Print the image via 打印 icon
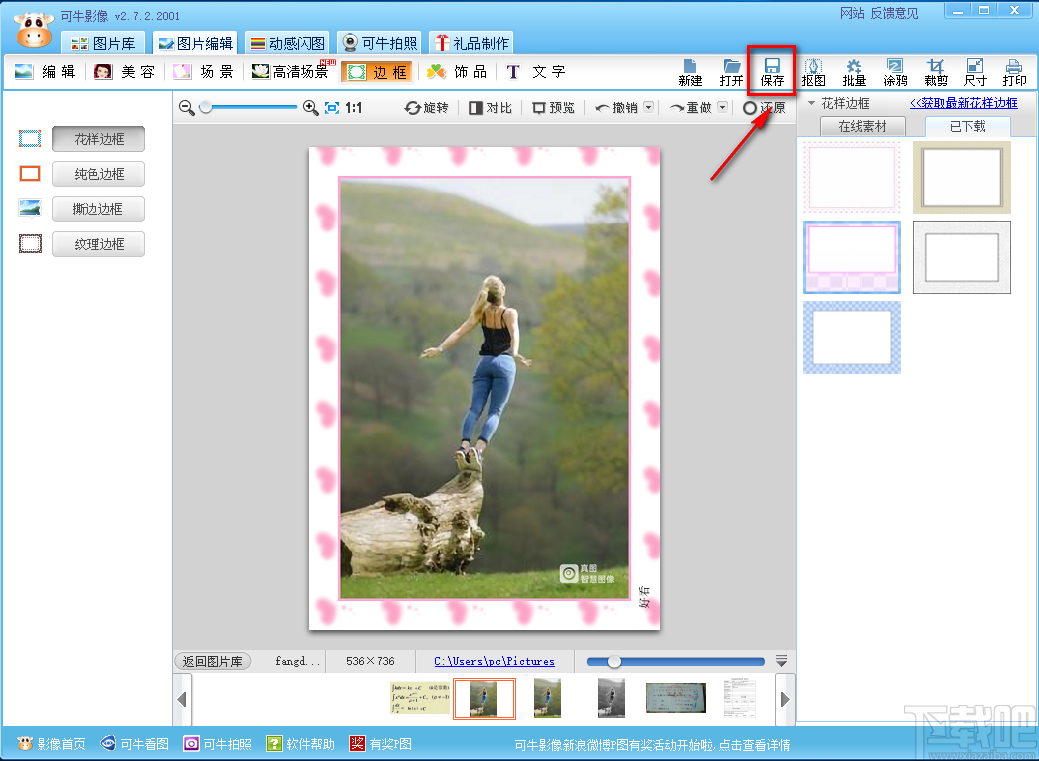 pos(1014,72)
